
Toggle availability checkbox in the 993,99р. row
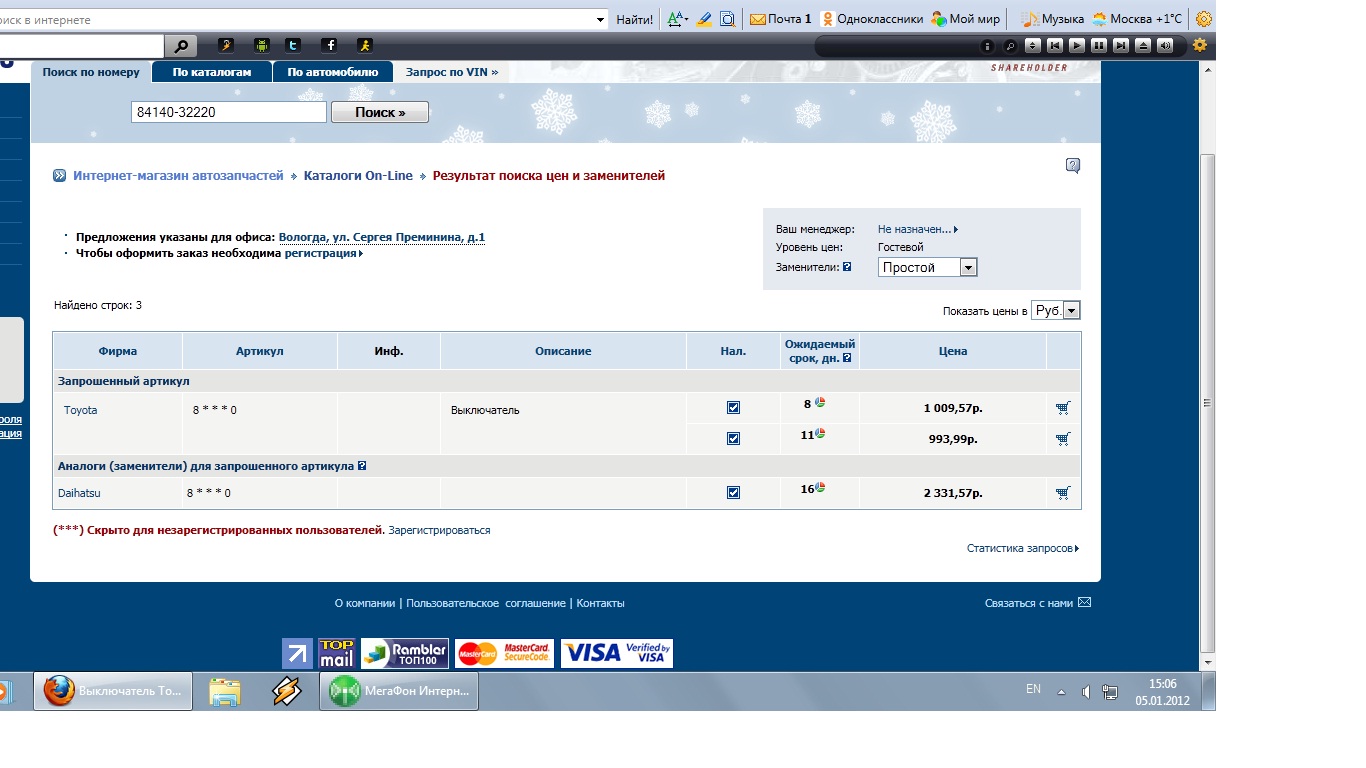point(733,438)
